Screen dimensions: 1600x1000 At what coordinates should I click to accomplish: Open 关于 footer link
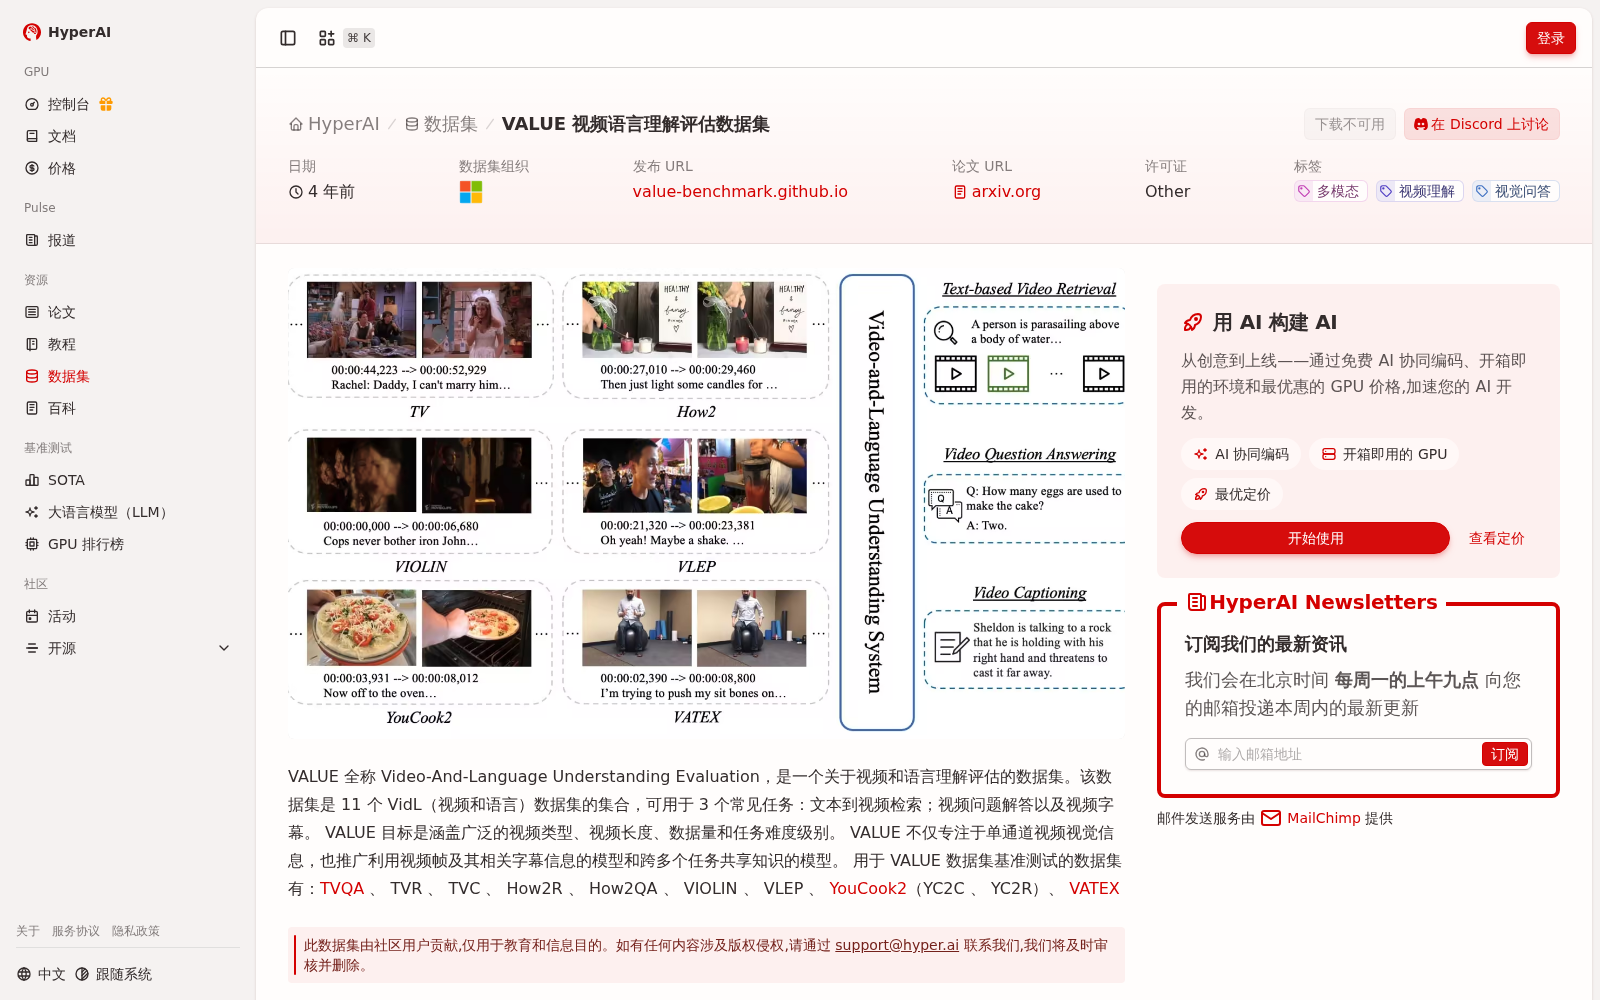click(28, 931)
